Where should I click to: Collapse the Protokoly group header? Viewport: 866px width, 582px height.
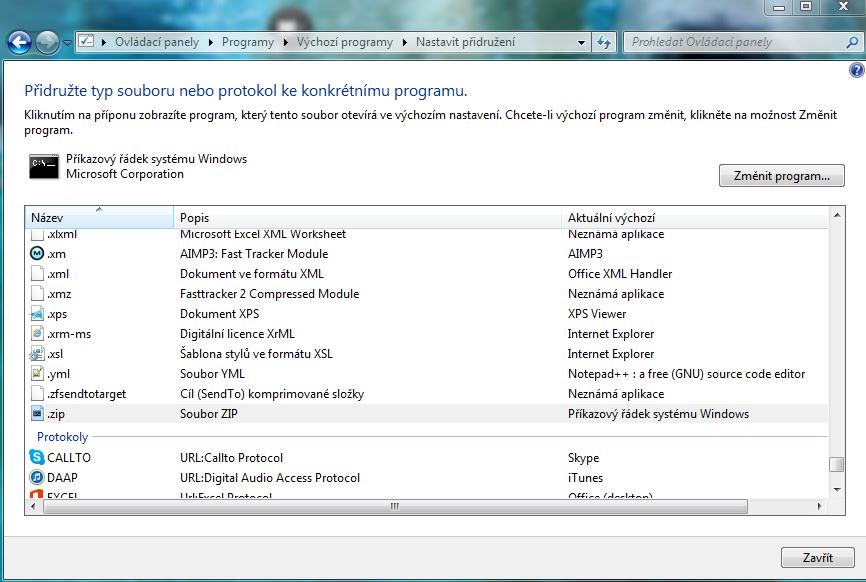click(62, 437)
